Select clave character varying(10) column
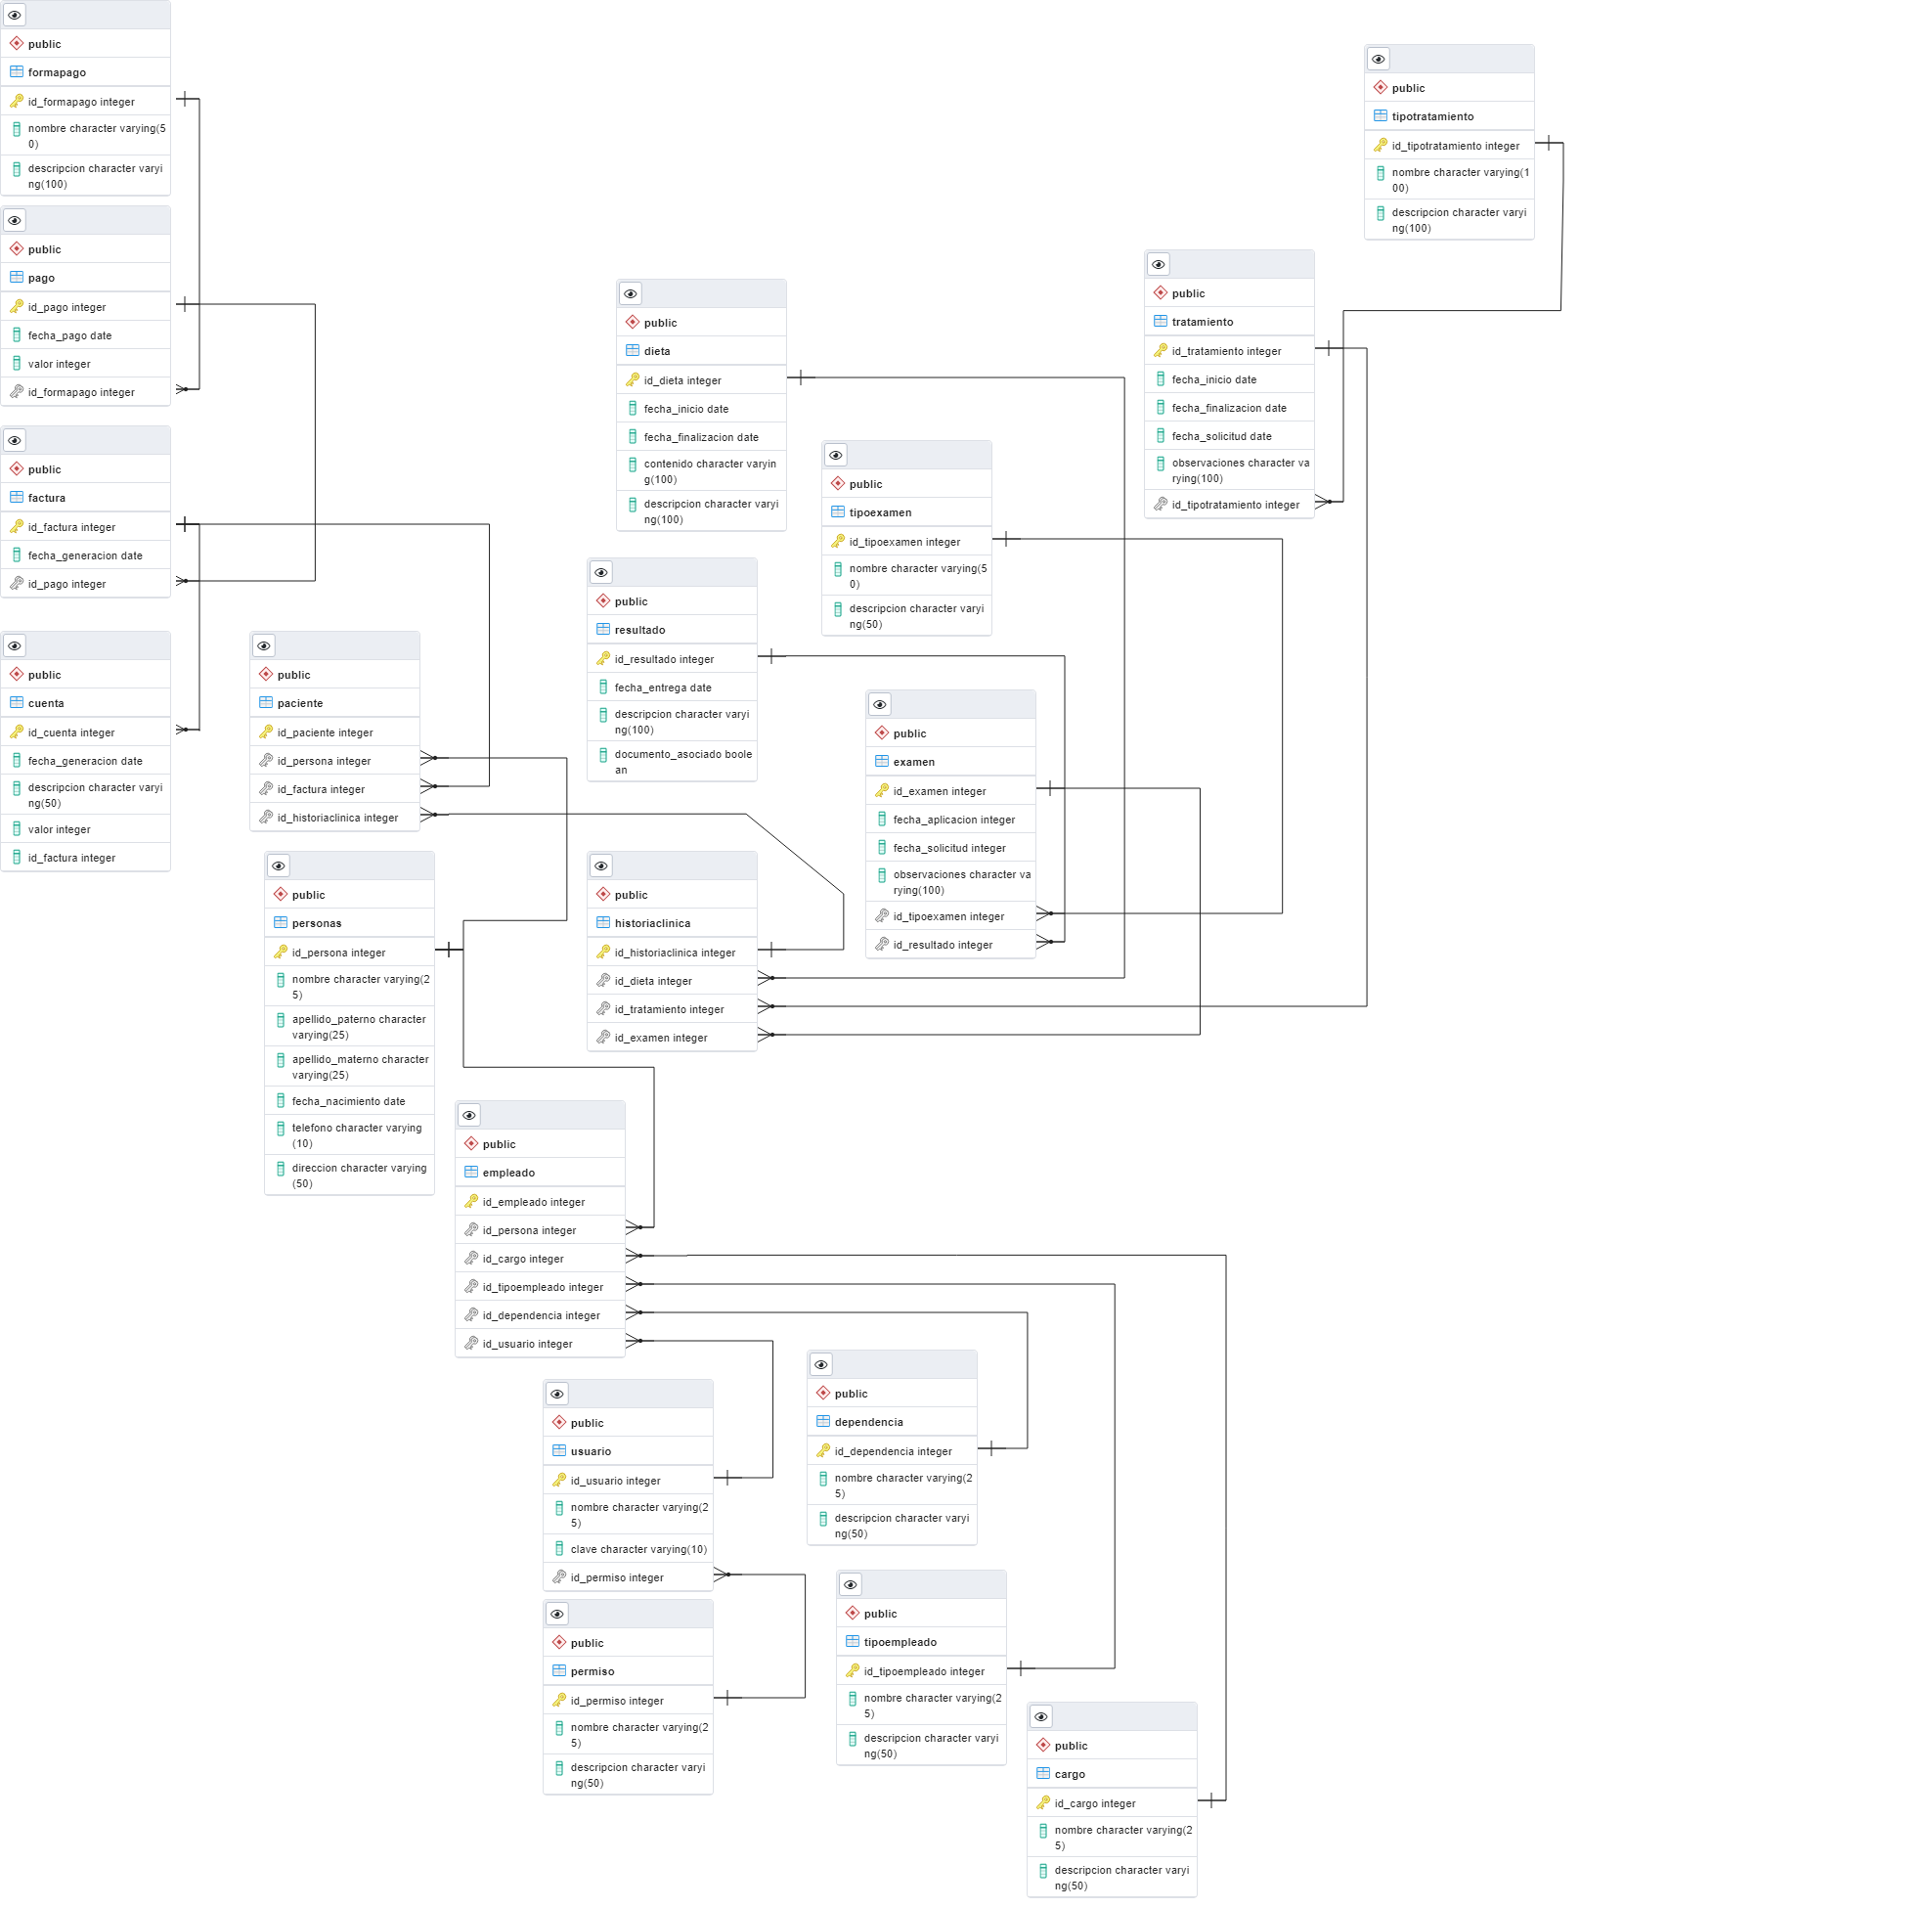 coord(638,1549)
